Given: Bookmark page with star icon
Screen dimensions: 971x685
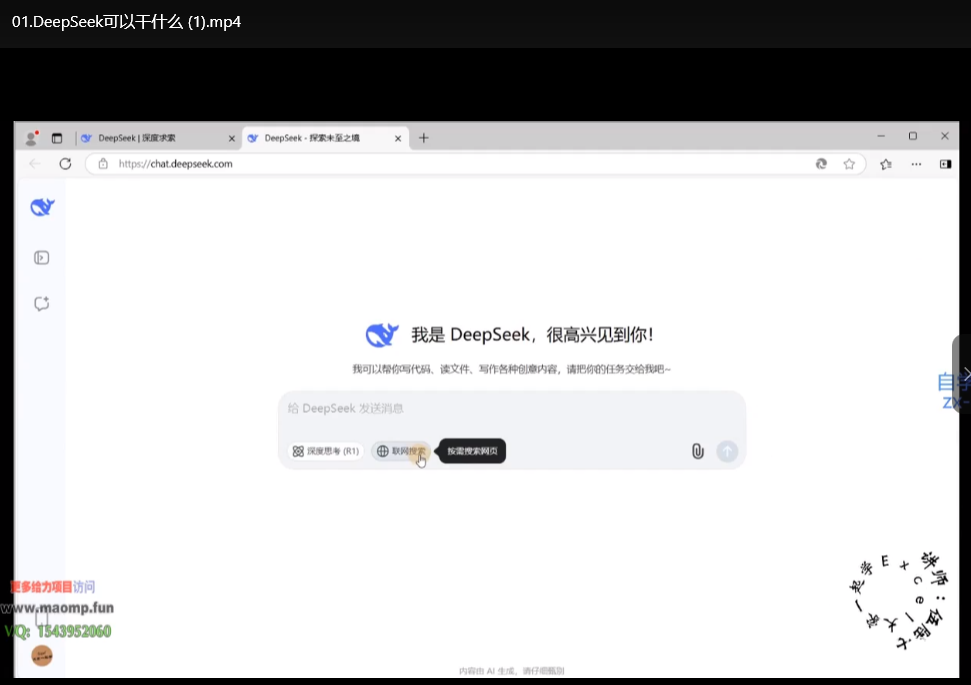Looking at the screenshot, I should [849, 164].
